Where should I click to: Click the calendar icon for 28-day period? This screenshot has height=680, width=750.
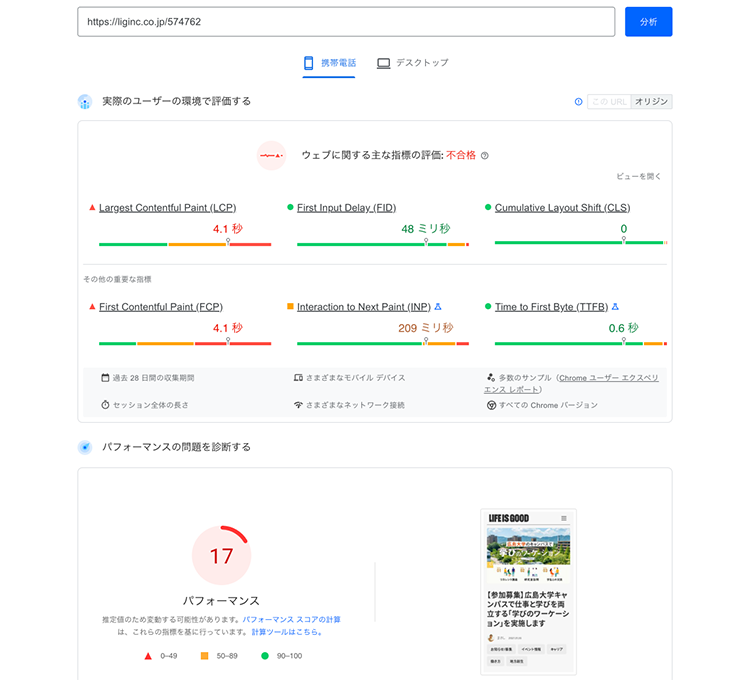coord(105,378)
